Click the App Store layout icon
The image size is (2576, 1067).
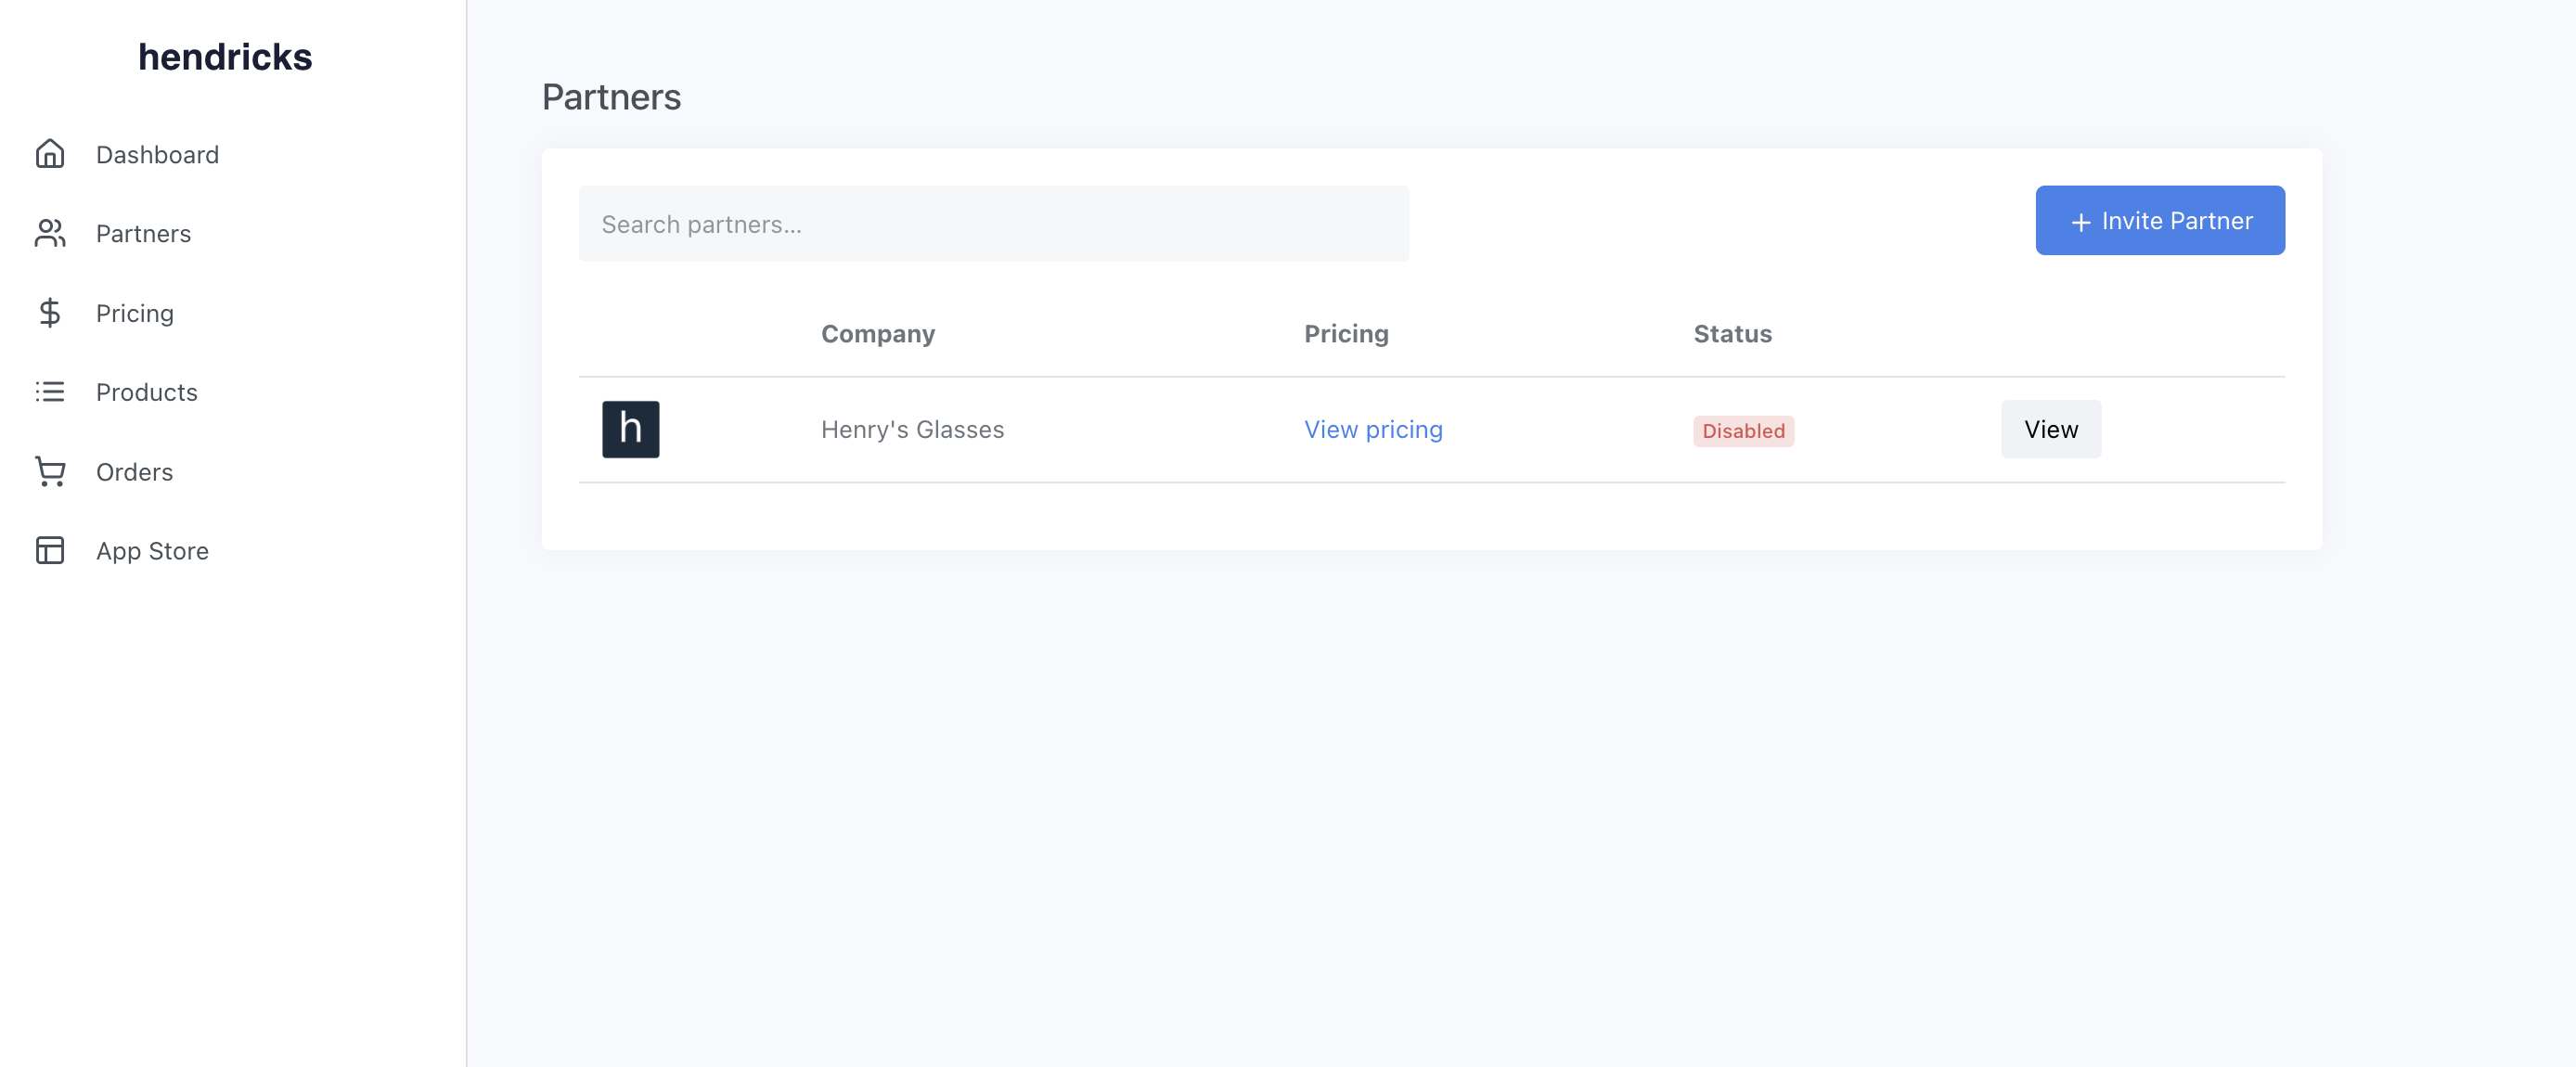tap(50, 550)
